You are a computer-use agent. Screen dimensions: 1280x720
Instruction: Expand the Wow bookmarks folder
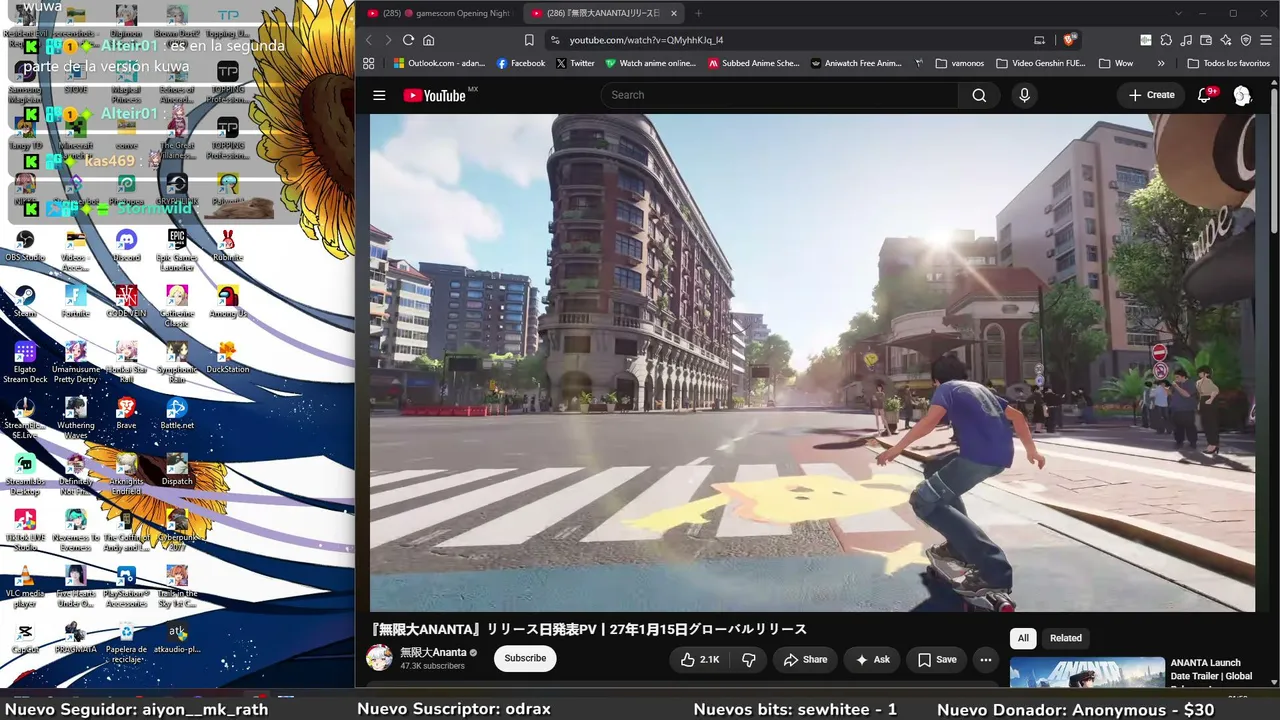coord(1116,63)
